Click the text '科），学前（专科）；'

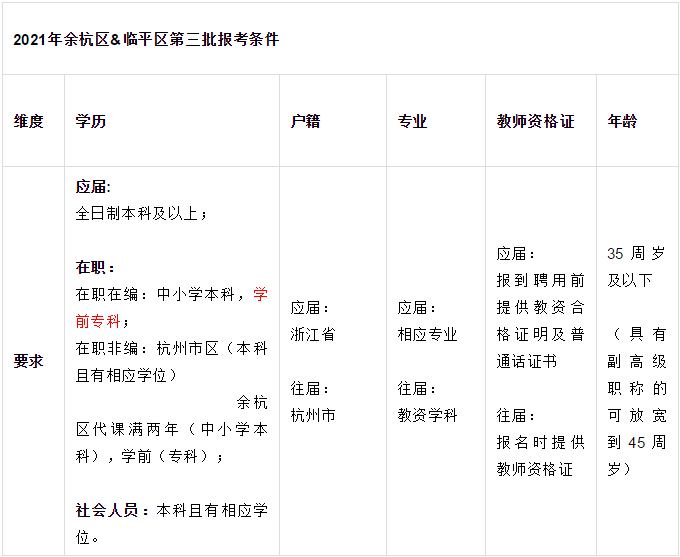tap(150, 456)
